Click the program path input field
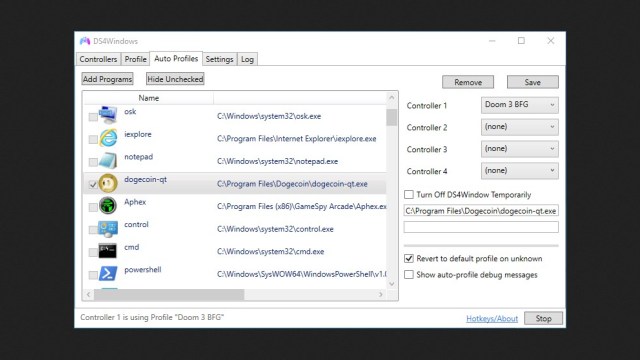 [481, 211]
